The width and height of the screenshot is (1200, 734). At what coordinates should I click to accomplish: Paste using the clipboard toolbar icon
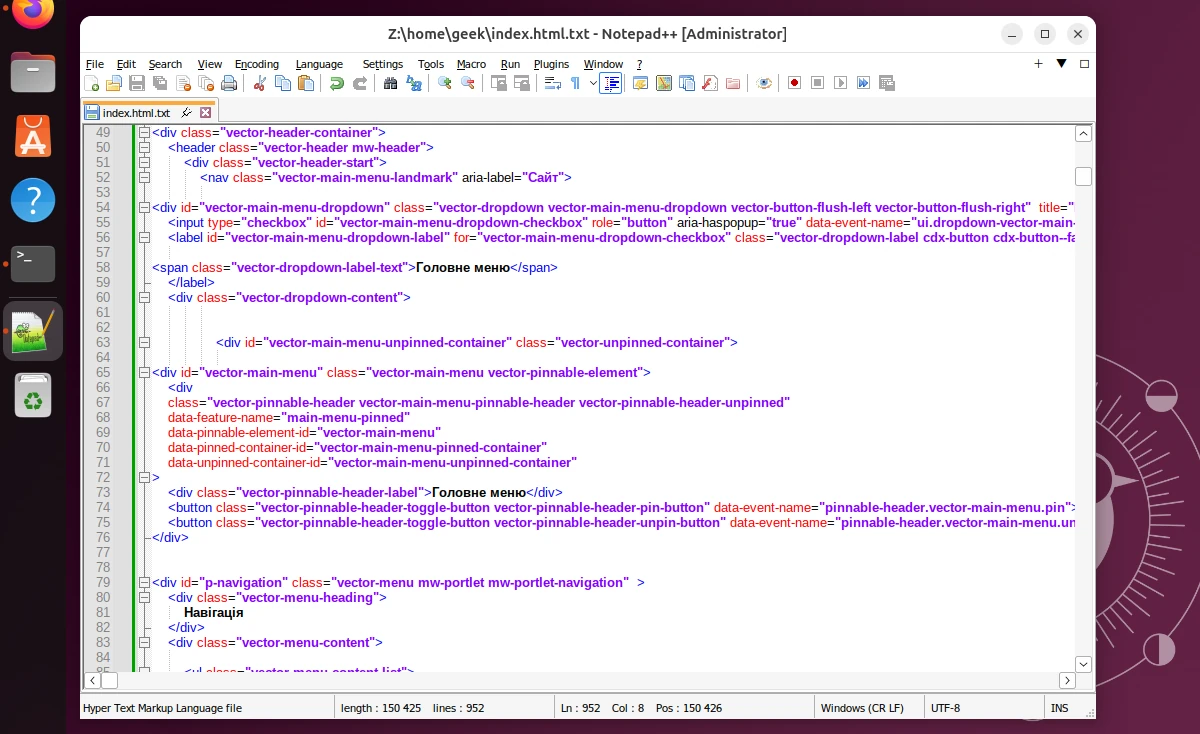[306, 83]
